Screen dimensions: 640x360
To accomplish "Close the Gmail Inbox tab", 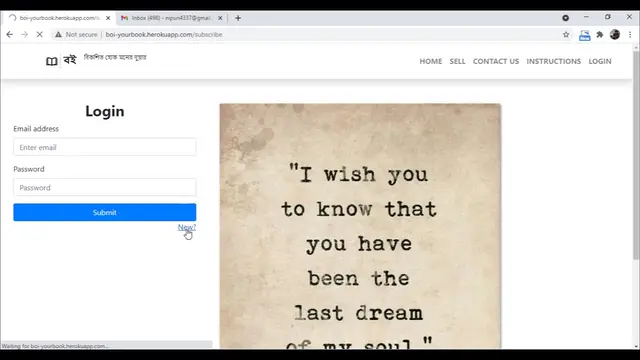I will (220, 18).
